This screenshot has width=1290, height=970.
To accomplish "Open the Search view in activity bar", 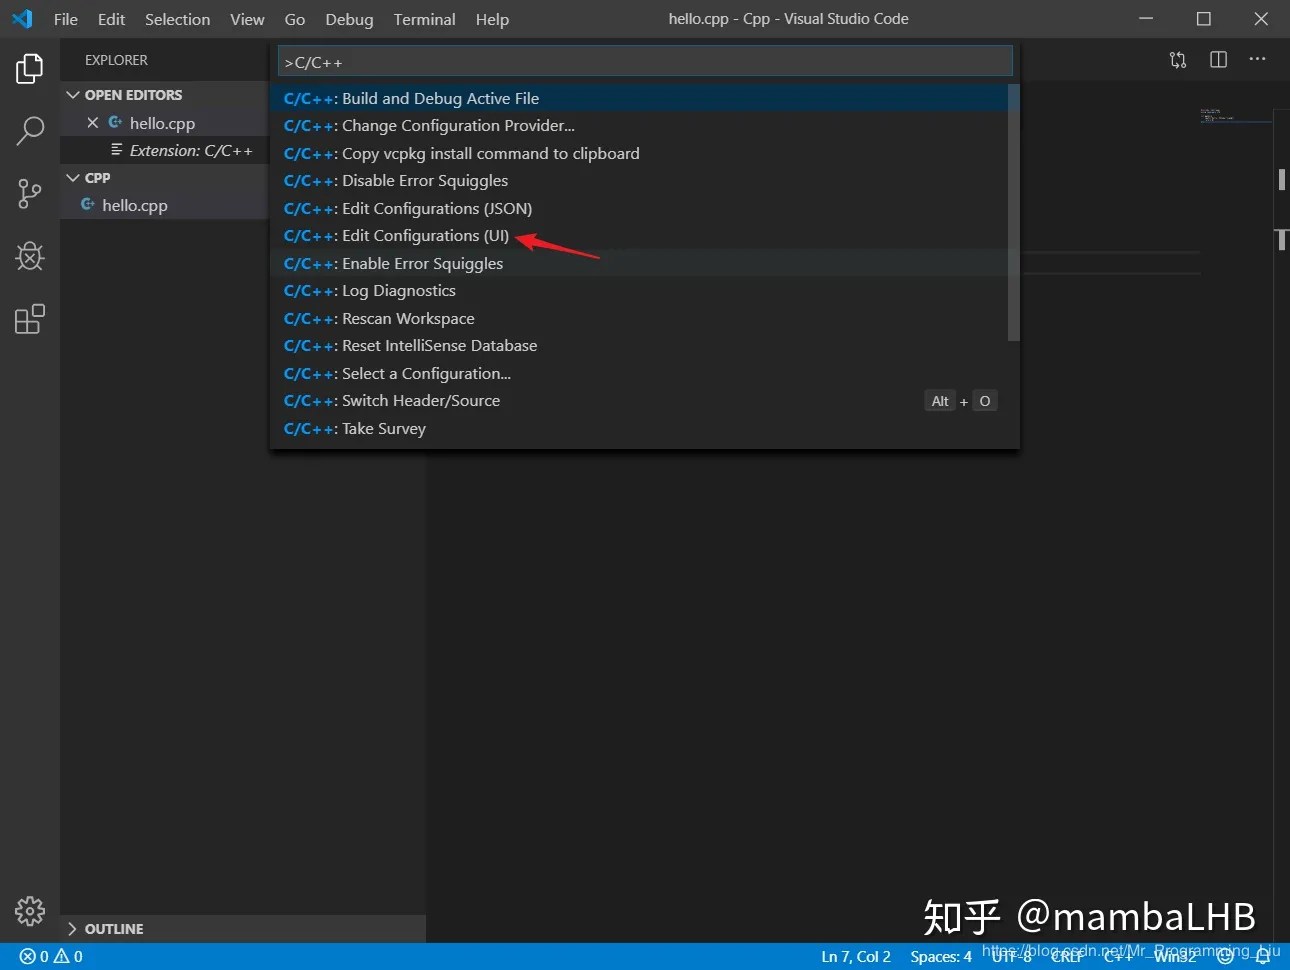I will pyautogui.click(x=30, y=130).
